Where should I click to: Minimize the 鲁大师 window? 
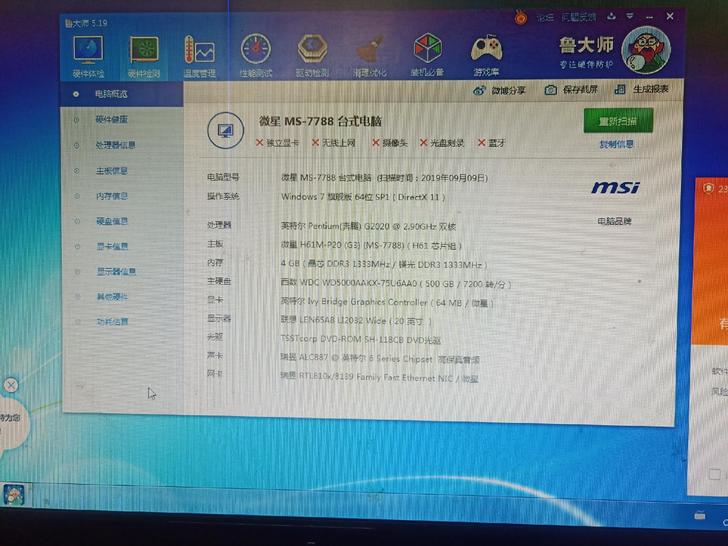[650, 17]
